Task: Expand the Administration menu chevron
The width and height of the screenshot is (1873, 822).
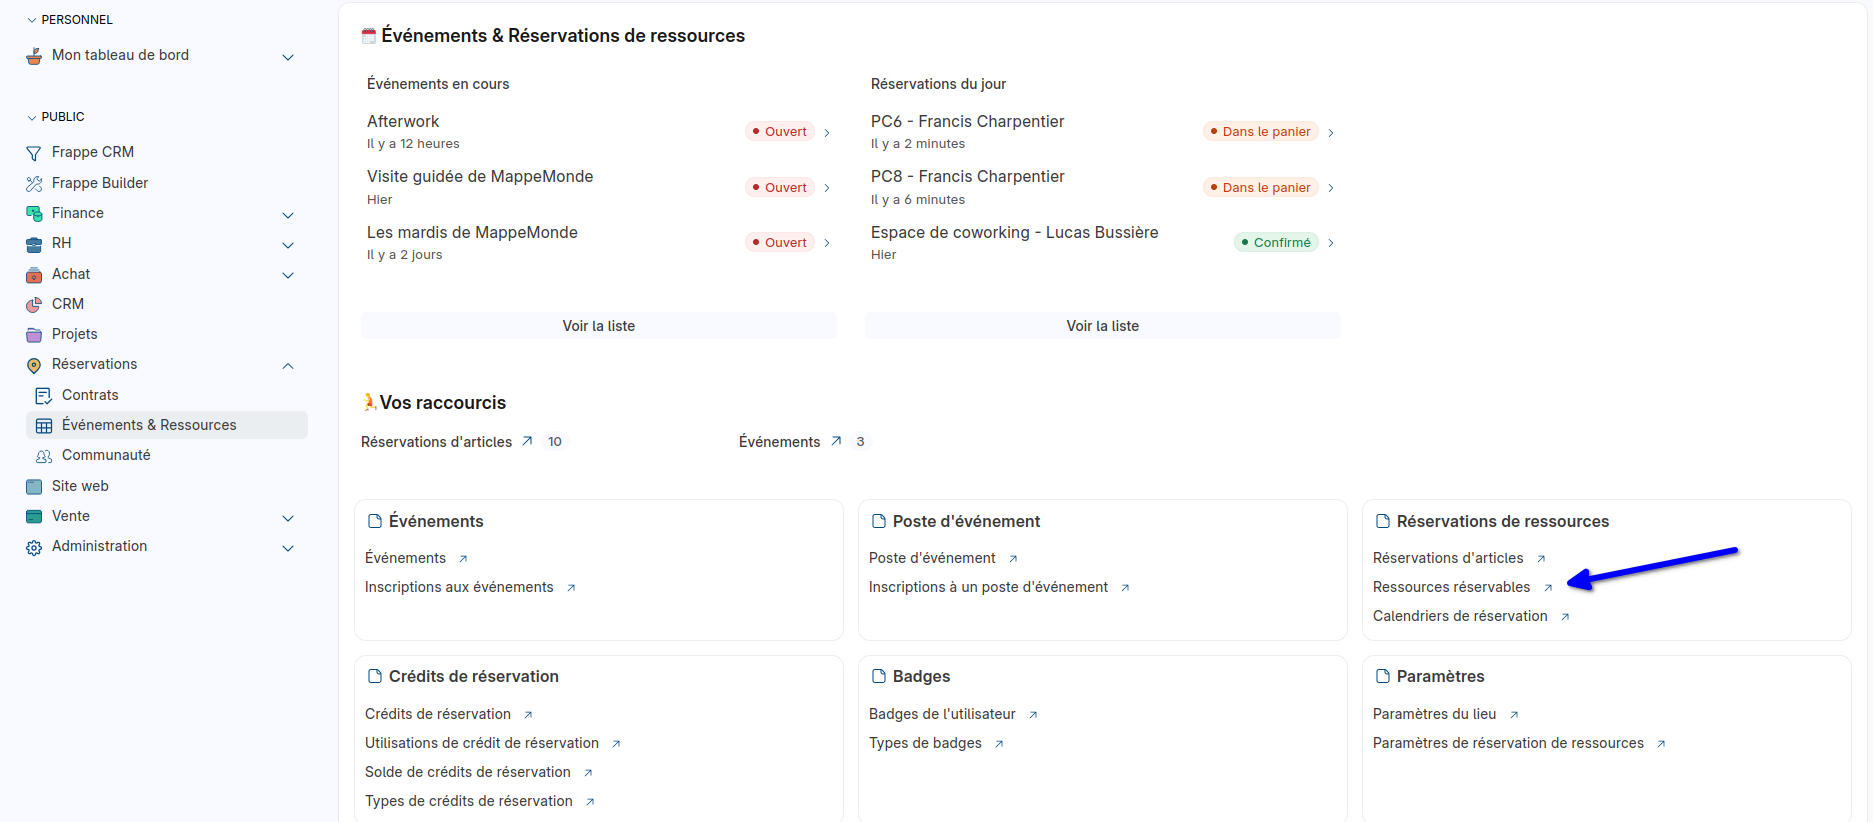Action: 288,548
